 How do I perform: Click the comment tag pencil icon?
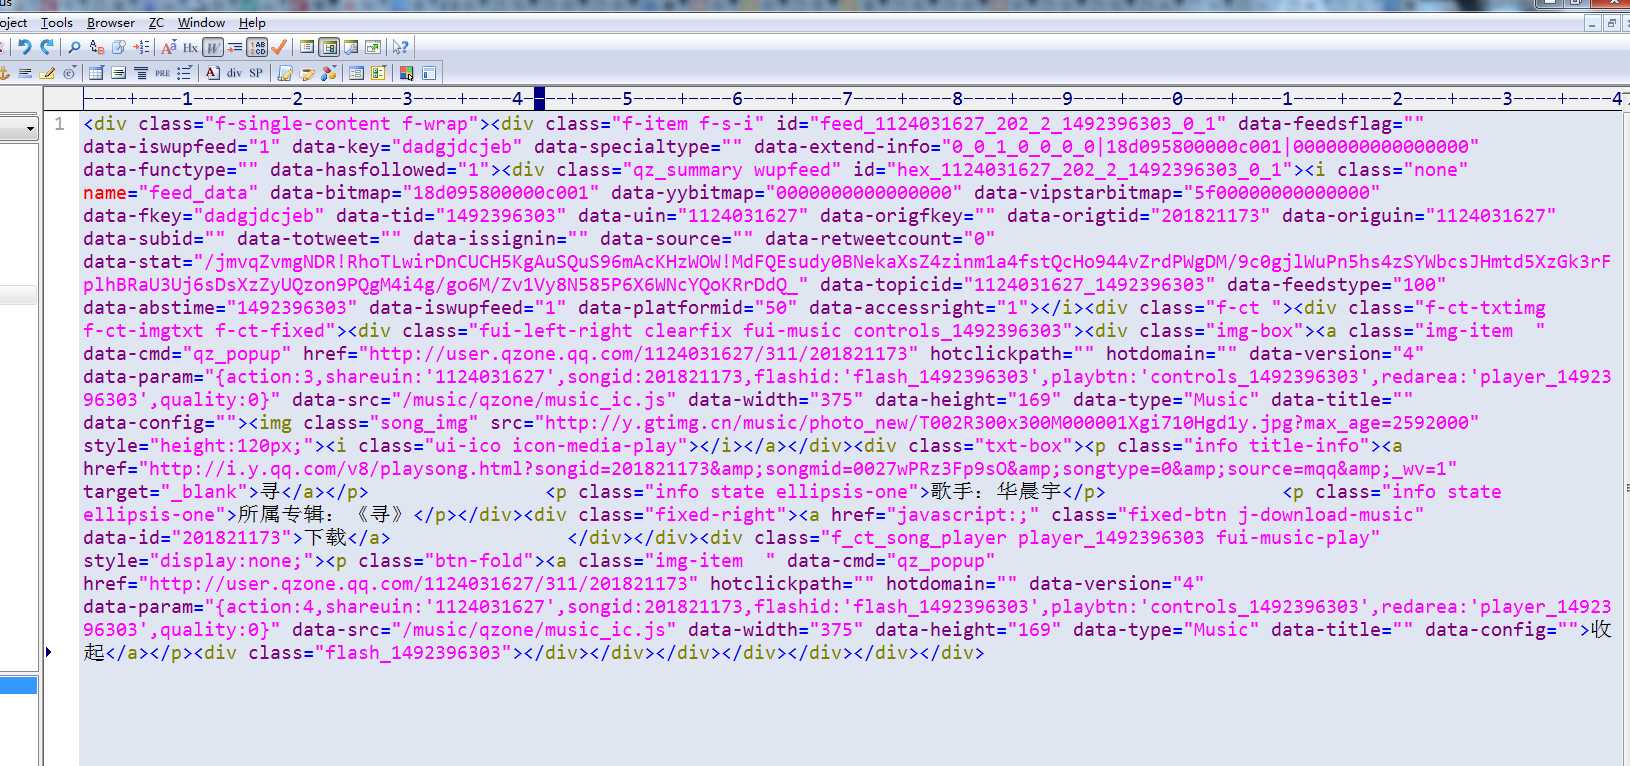point(307,73)
